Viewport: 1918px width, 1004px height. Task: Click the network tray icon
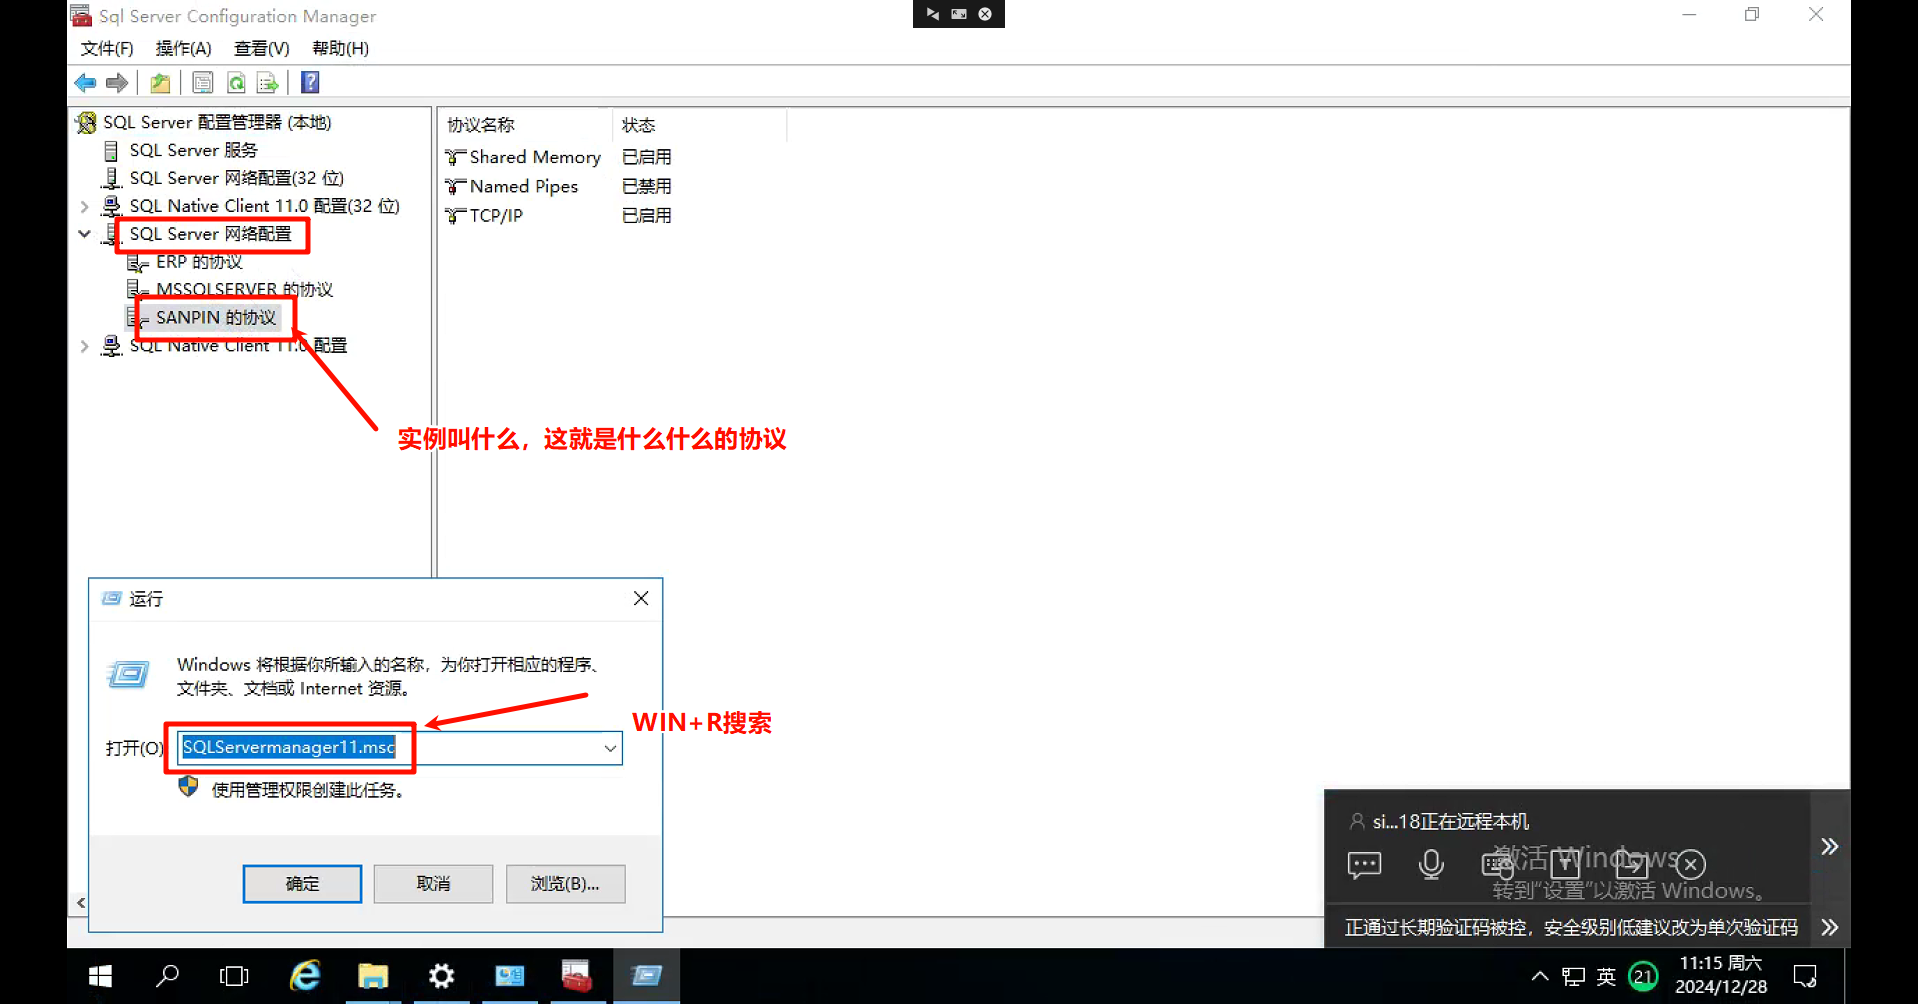point(1574,976)
